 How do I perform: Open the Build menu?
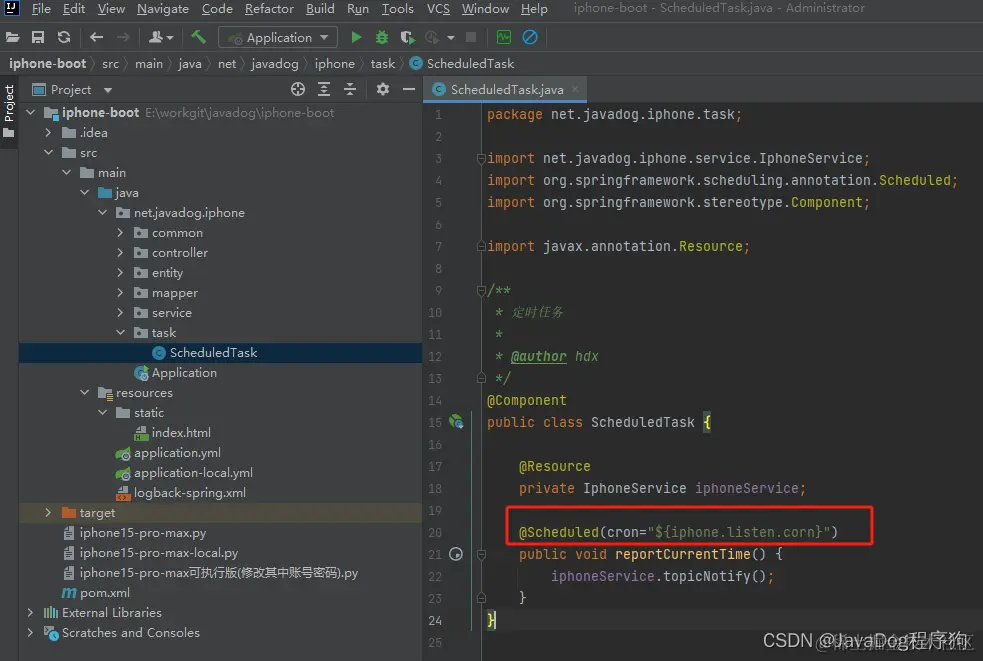pyautogui.click(x=320, y=9)
